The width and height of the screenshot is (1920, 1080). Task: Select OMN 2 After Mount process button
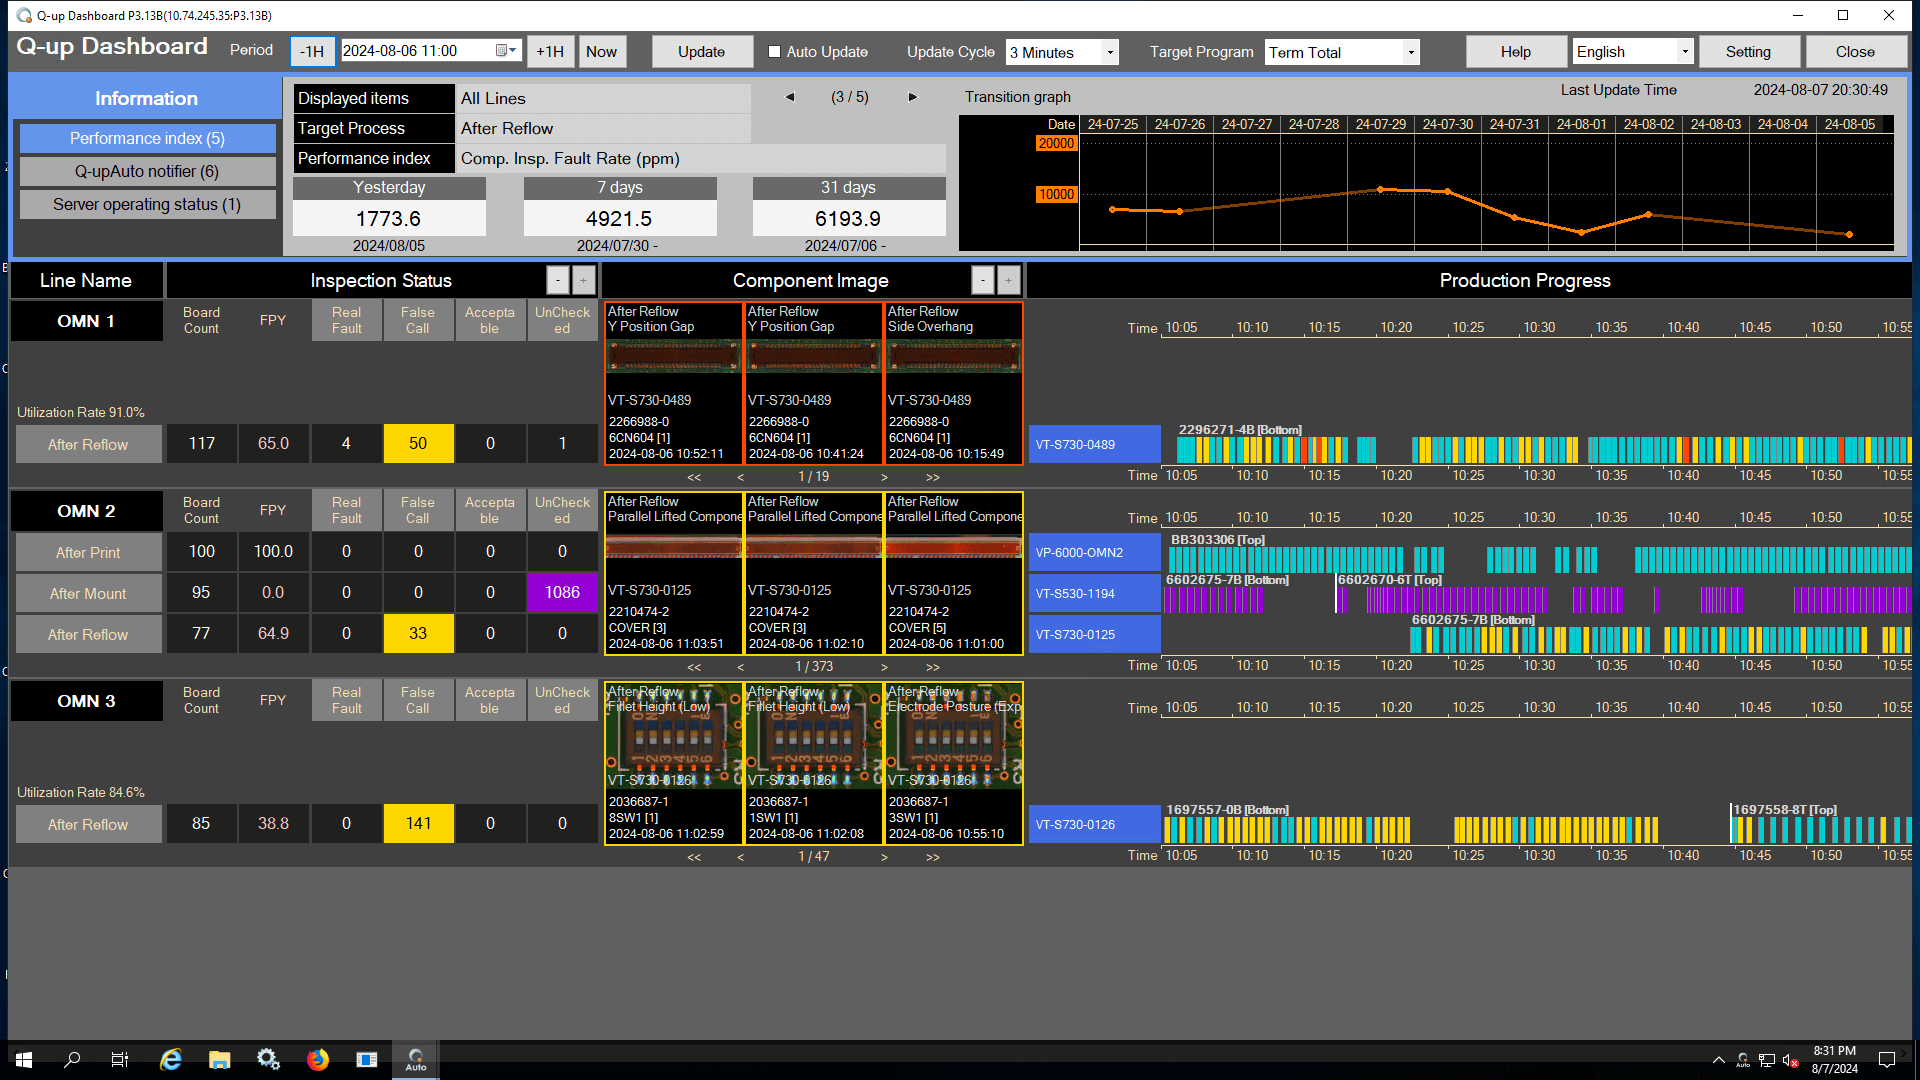point(88,593)
